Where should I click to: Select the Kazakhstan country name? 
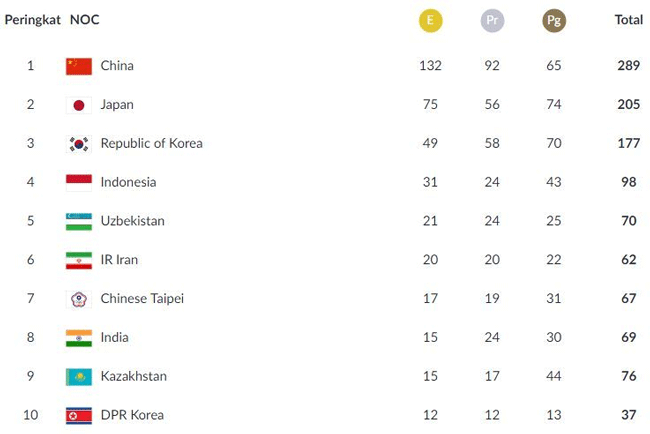[133, 377]
